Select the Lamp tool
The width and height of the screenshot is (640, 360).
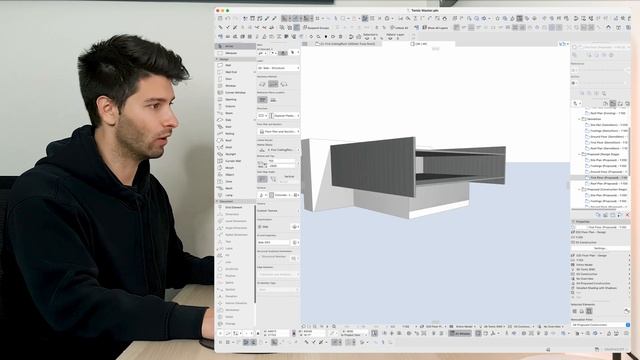pyautogui.click(x=235, y=195)
